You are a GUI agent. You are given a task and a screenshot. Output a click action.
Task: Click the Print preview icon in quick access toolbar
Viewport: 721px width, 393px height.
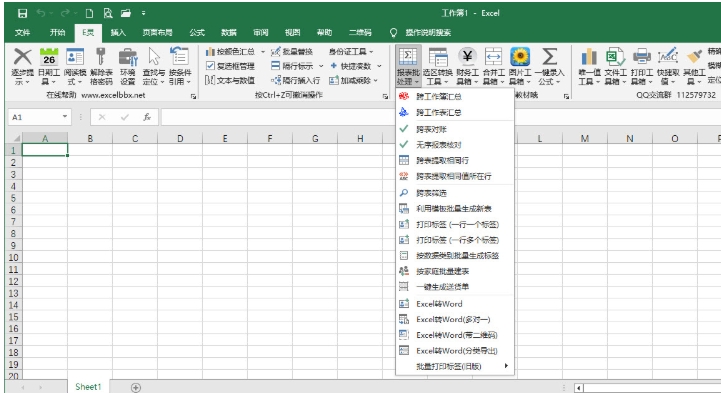coord(108,13)
